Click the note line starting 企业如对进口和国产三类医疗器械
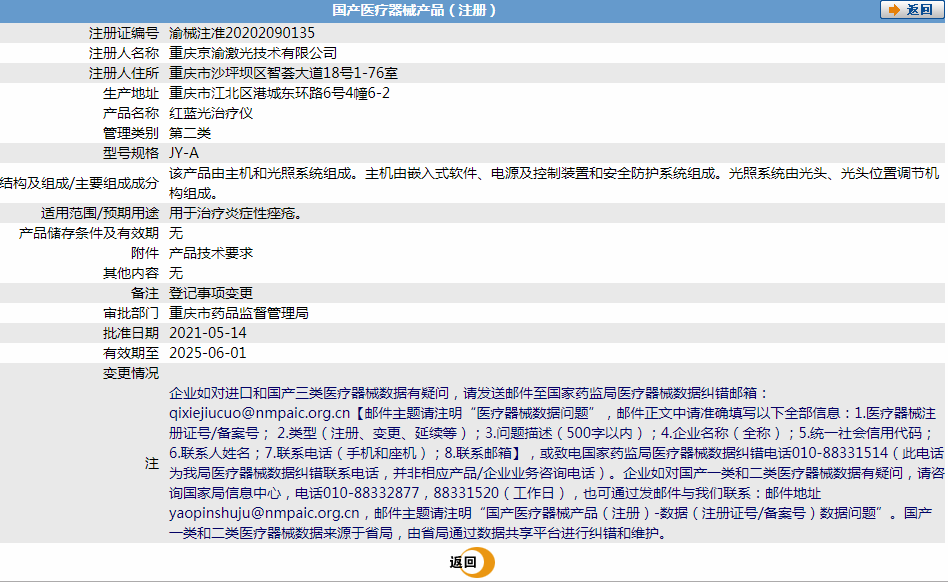Image resolution: width=948 pixels, height=582 pixels. 469,393
